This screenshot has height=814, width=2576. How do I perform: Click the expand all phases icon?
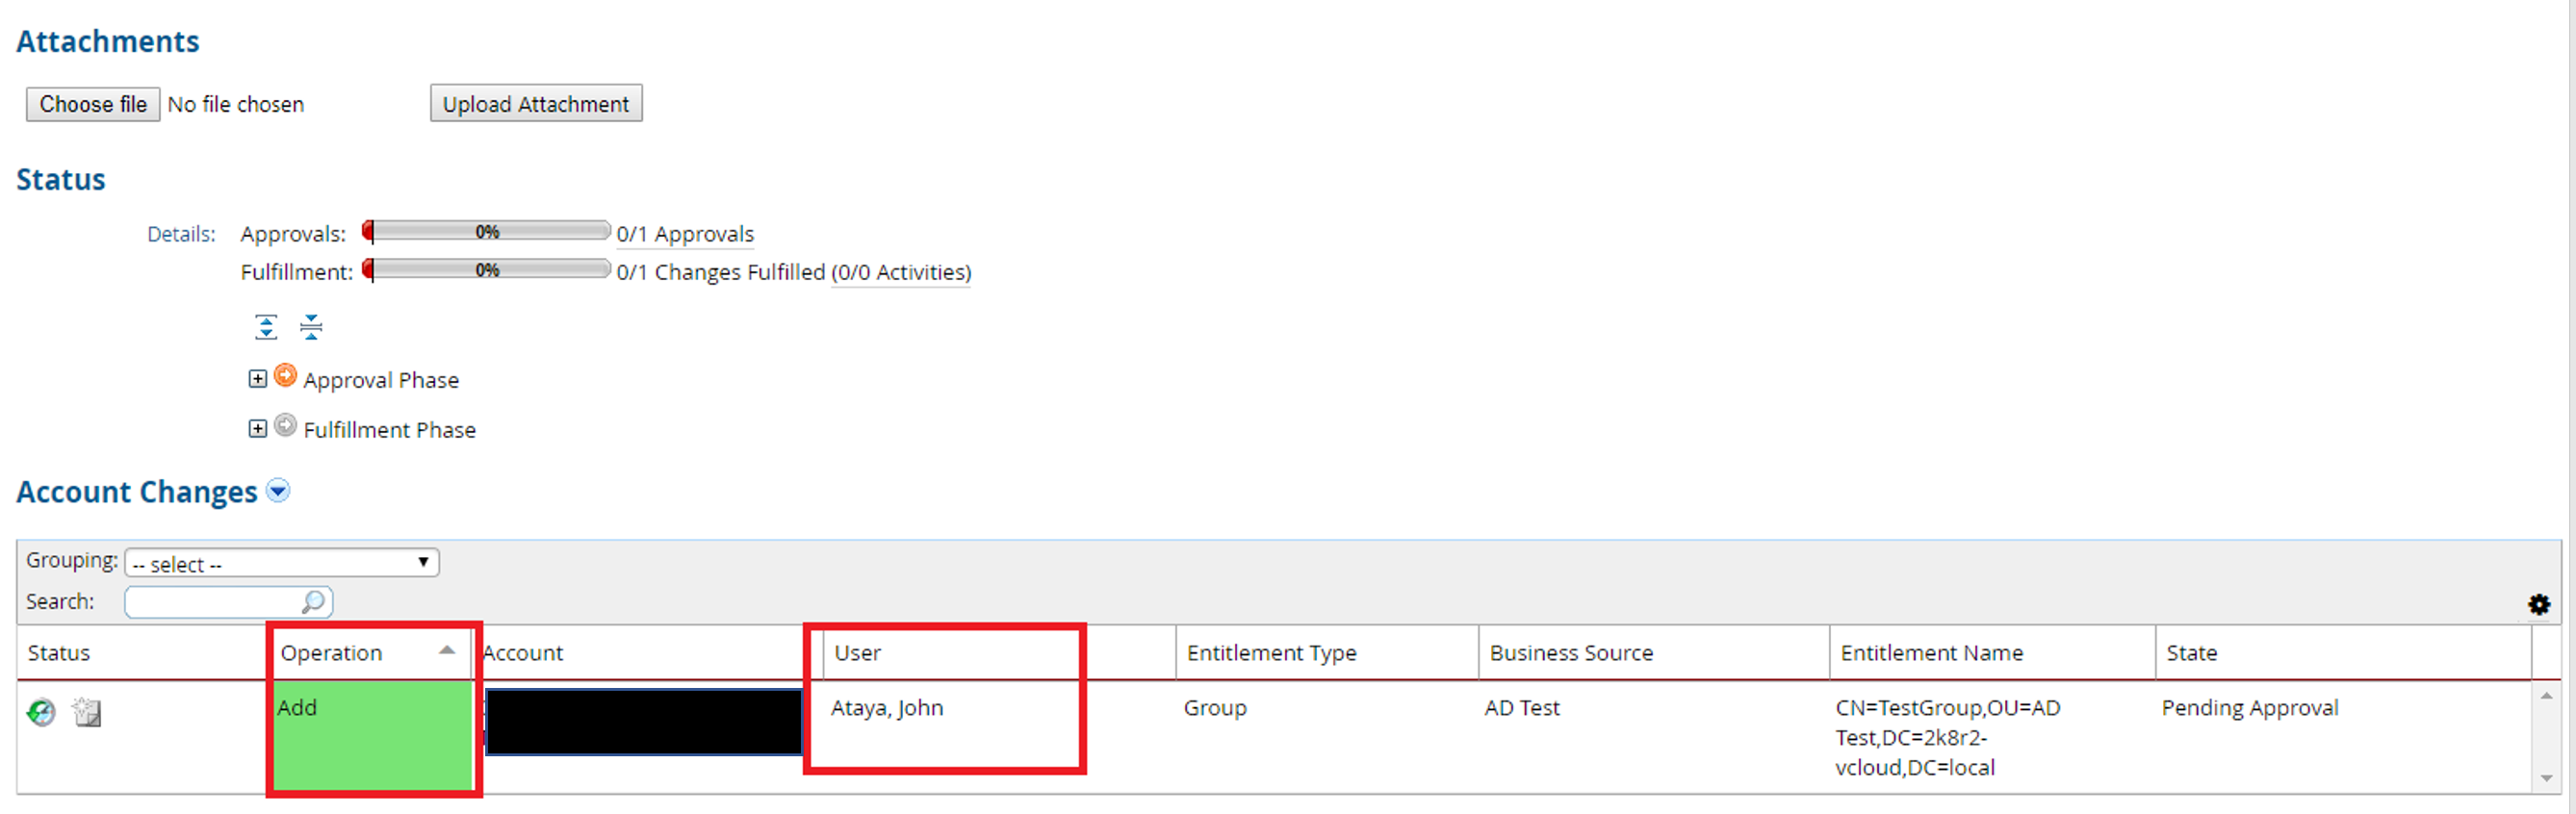[266, 327]
